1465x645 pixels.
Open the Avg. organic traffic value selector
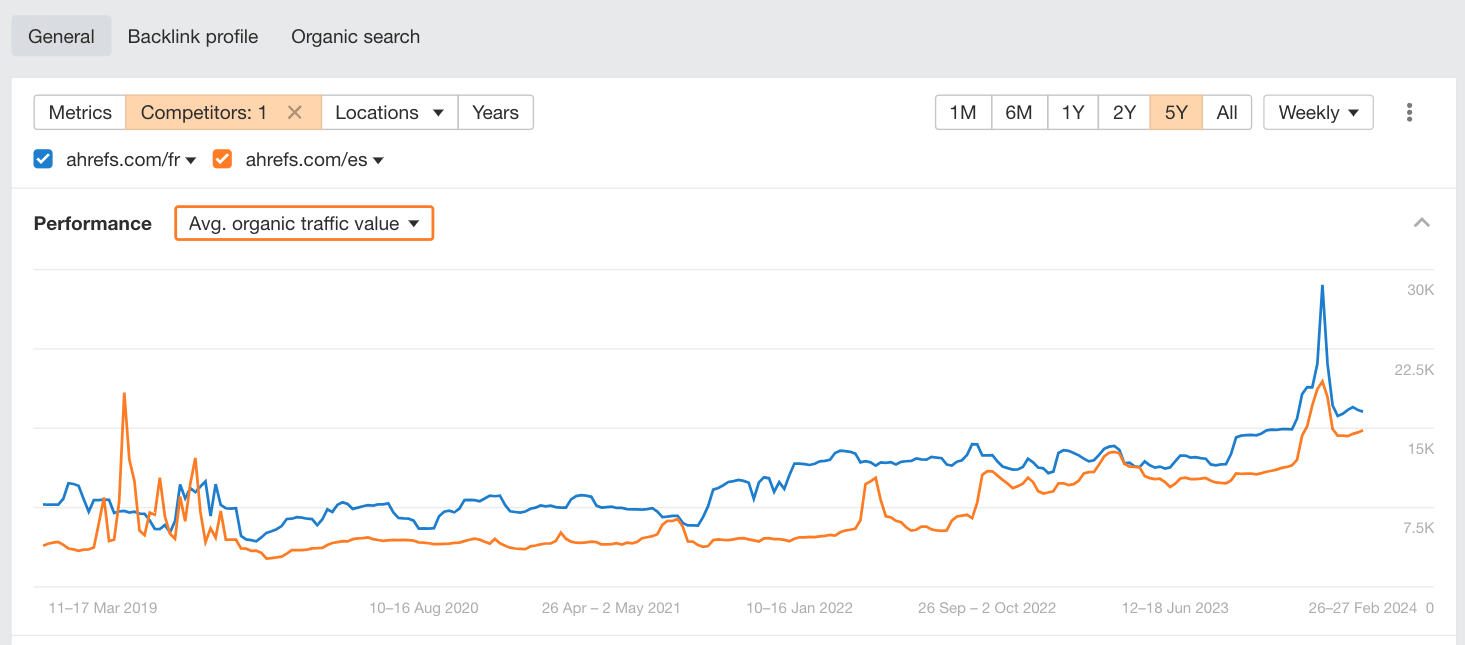point(303,223)
